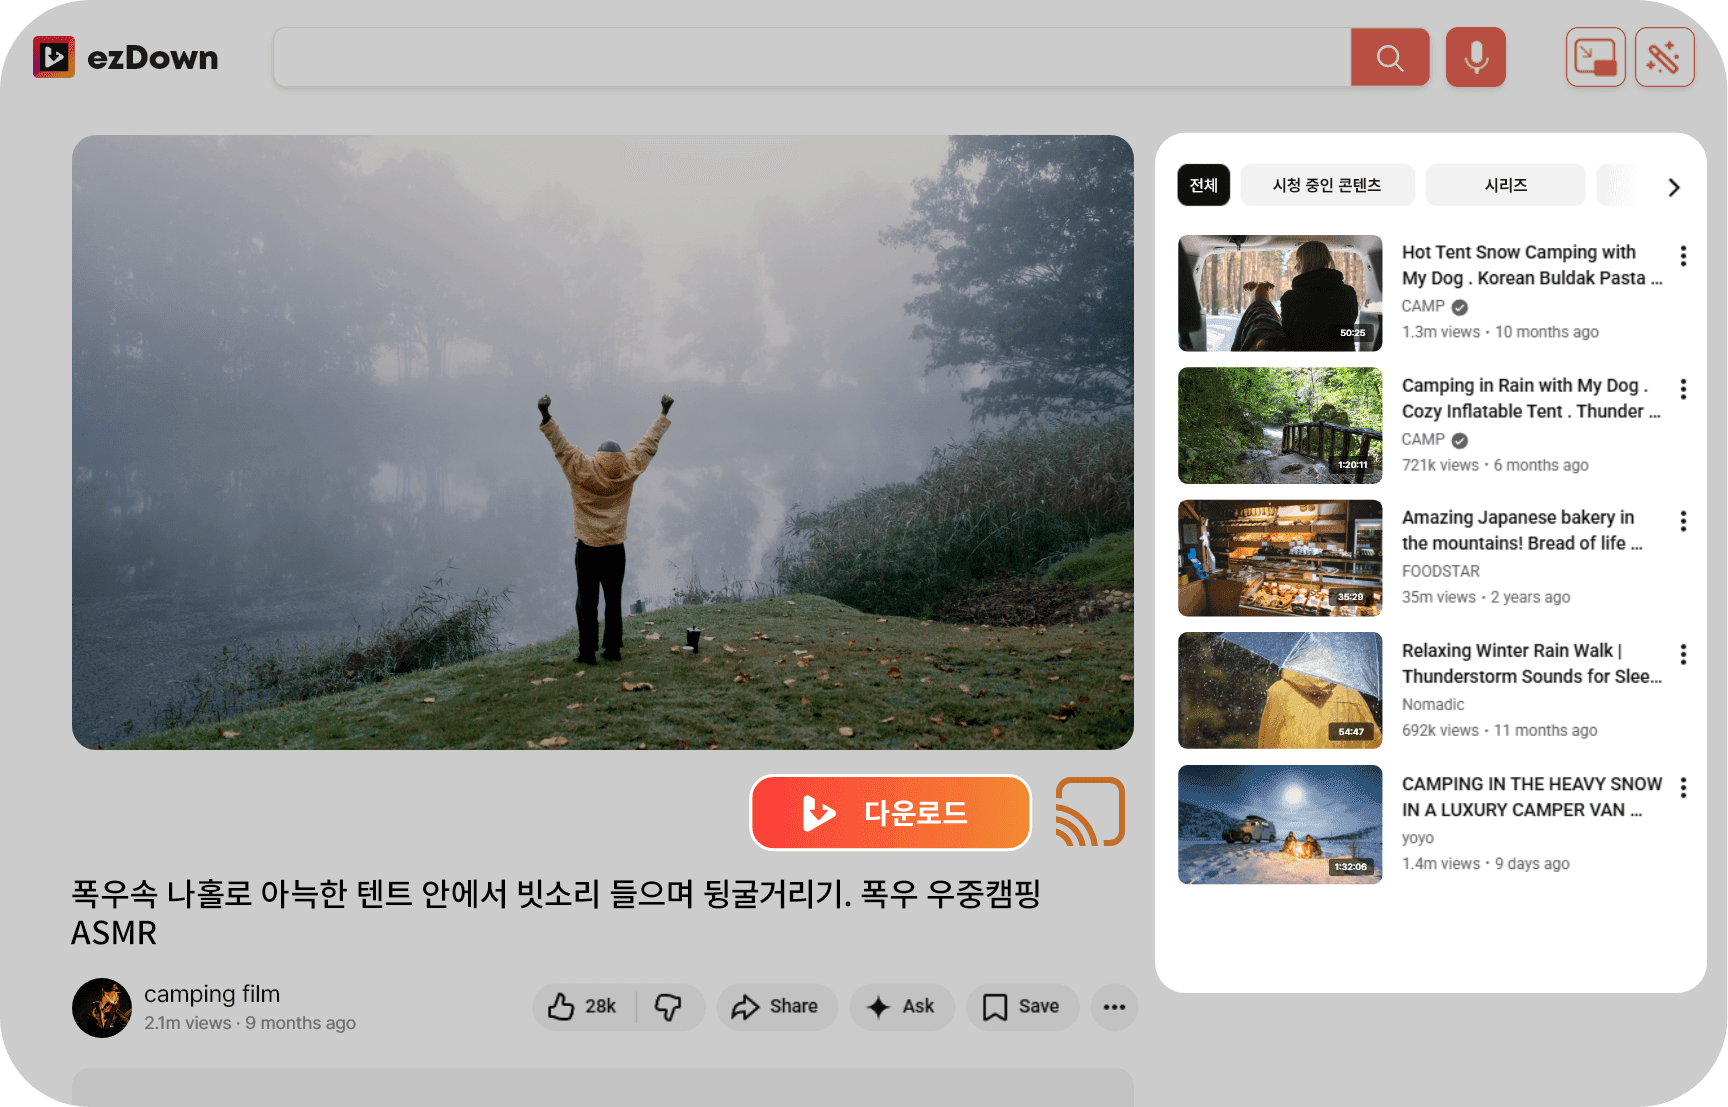Switch to the 시리즈 tab
The width and height of the screenshot is (1728, 1107).
[1504, 186]
